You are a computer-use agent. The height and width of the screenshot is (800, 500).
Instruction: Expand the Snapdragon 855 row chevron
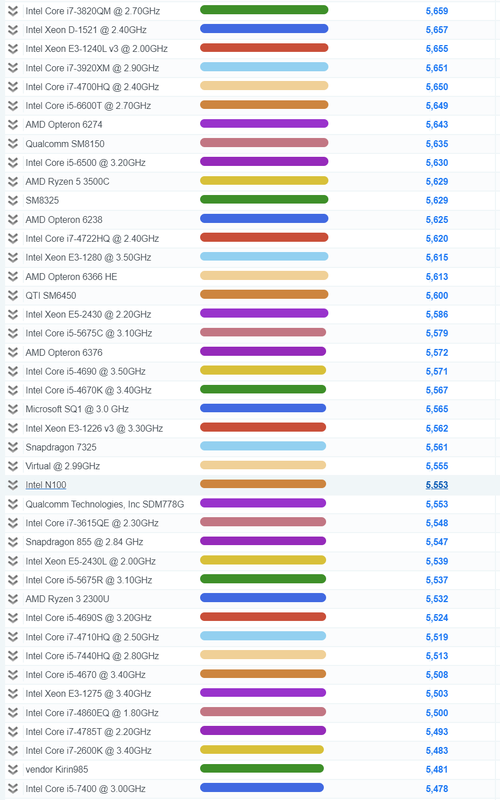point(13,542)
